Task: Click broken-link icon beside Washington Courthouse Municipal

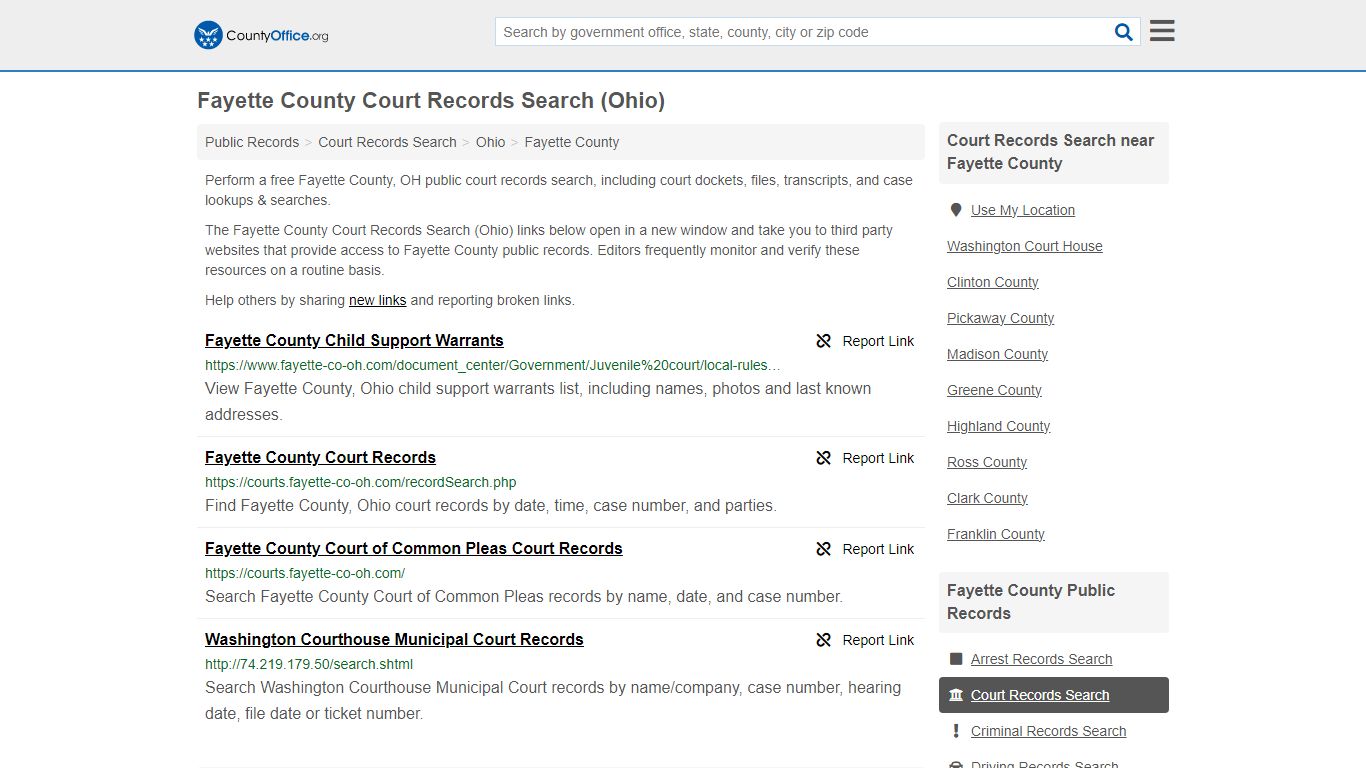Action: 824,640
